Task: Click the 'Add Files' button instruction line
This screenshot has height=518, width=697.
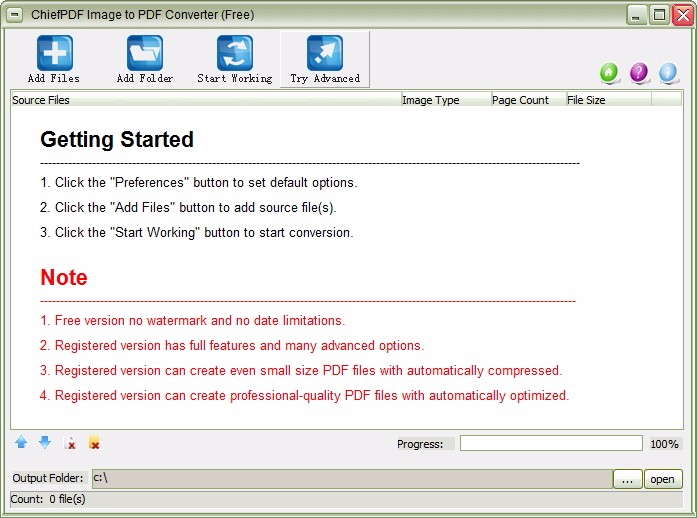Action: click(x=188, y=208)
